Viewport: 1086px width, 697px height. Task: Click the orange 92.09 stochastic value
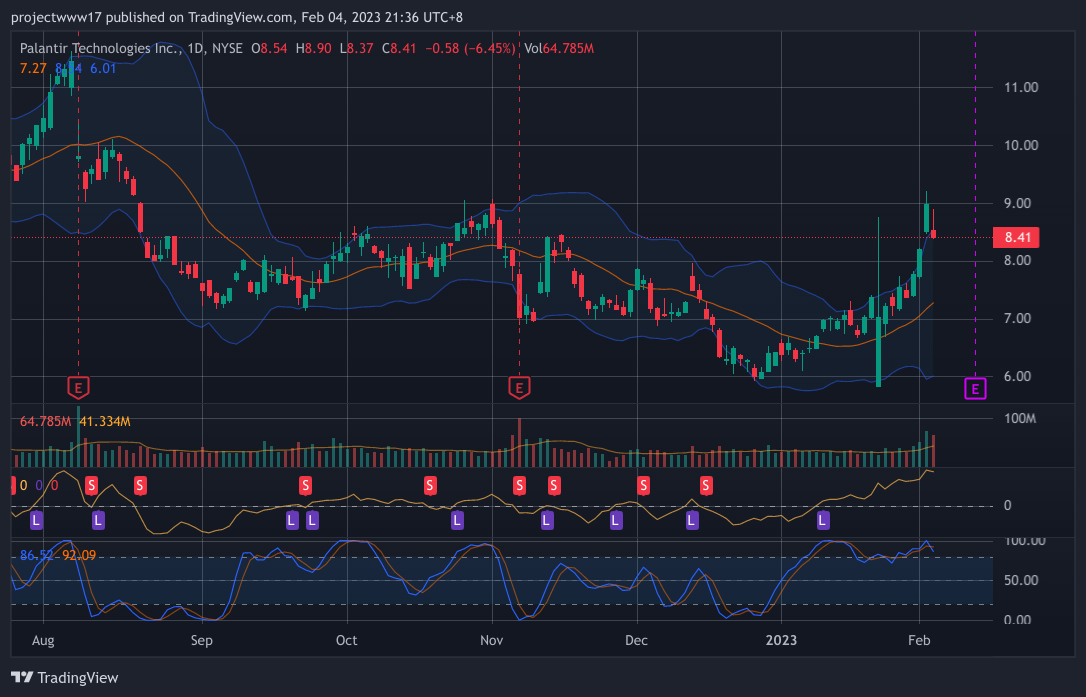coord(79,555)
